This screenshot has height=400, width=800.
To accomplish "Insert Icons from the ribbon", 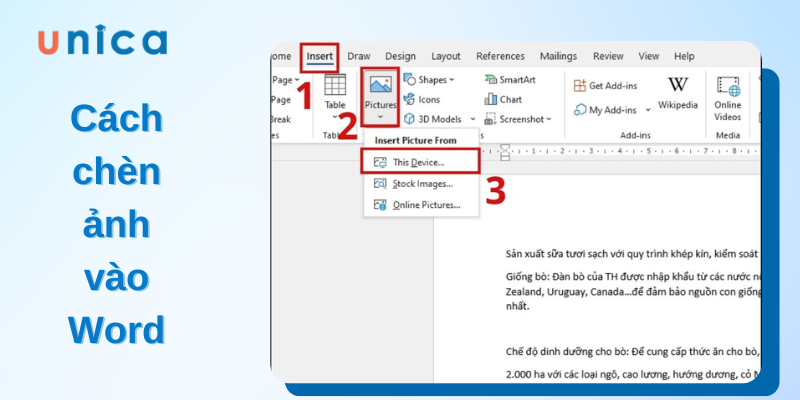I will tap(422, 99).
